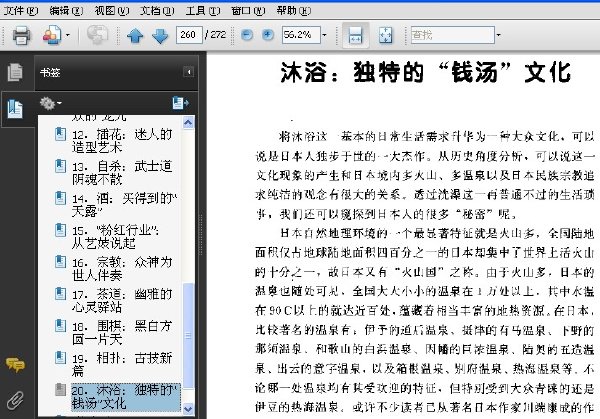Open bookmark 12. 插花：迷人的造型艺术
The image size is (600, 419).
122,141
